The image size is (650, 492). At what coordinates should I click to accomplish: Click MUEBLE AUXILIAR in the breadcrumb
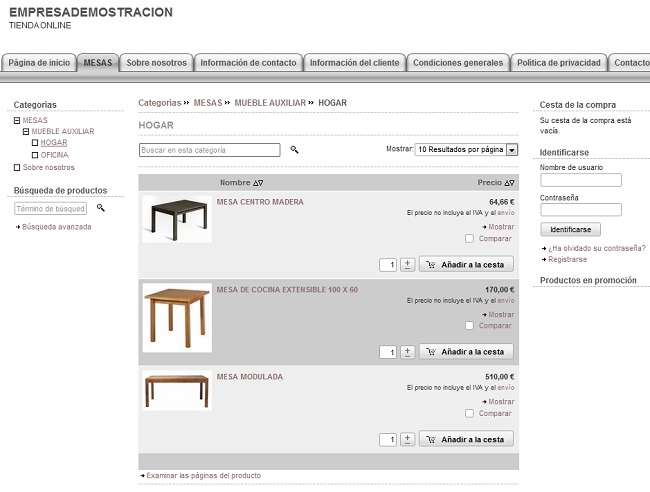click(x=270, y=103)
